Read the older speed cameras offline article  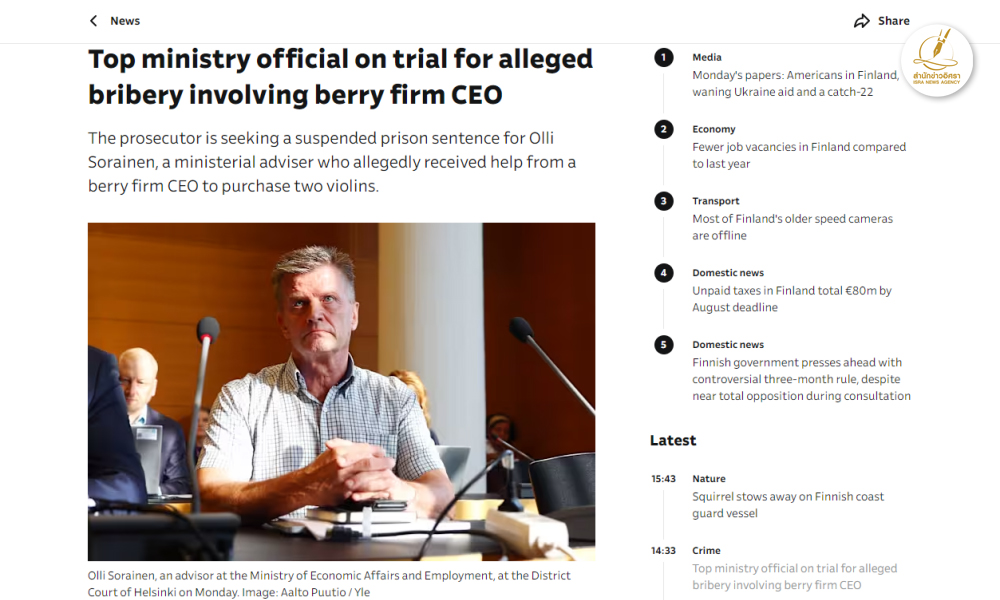pos(792,227)
